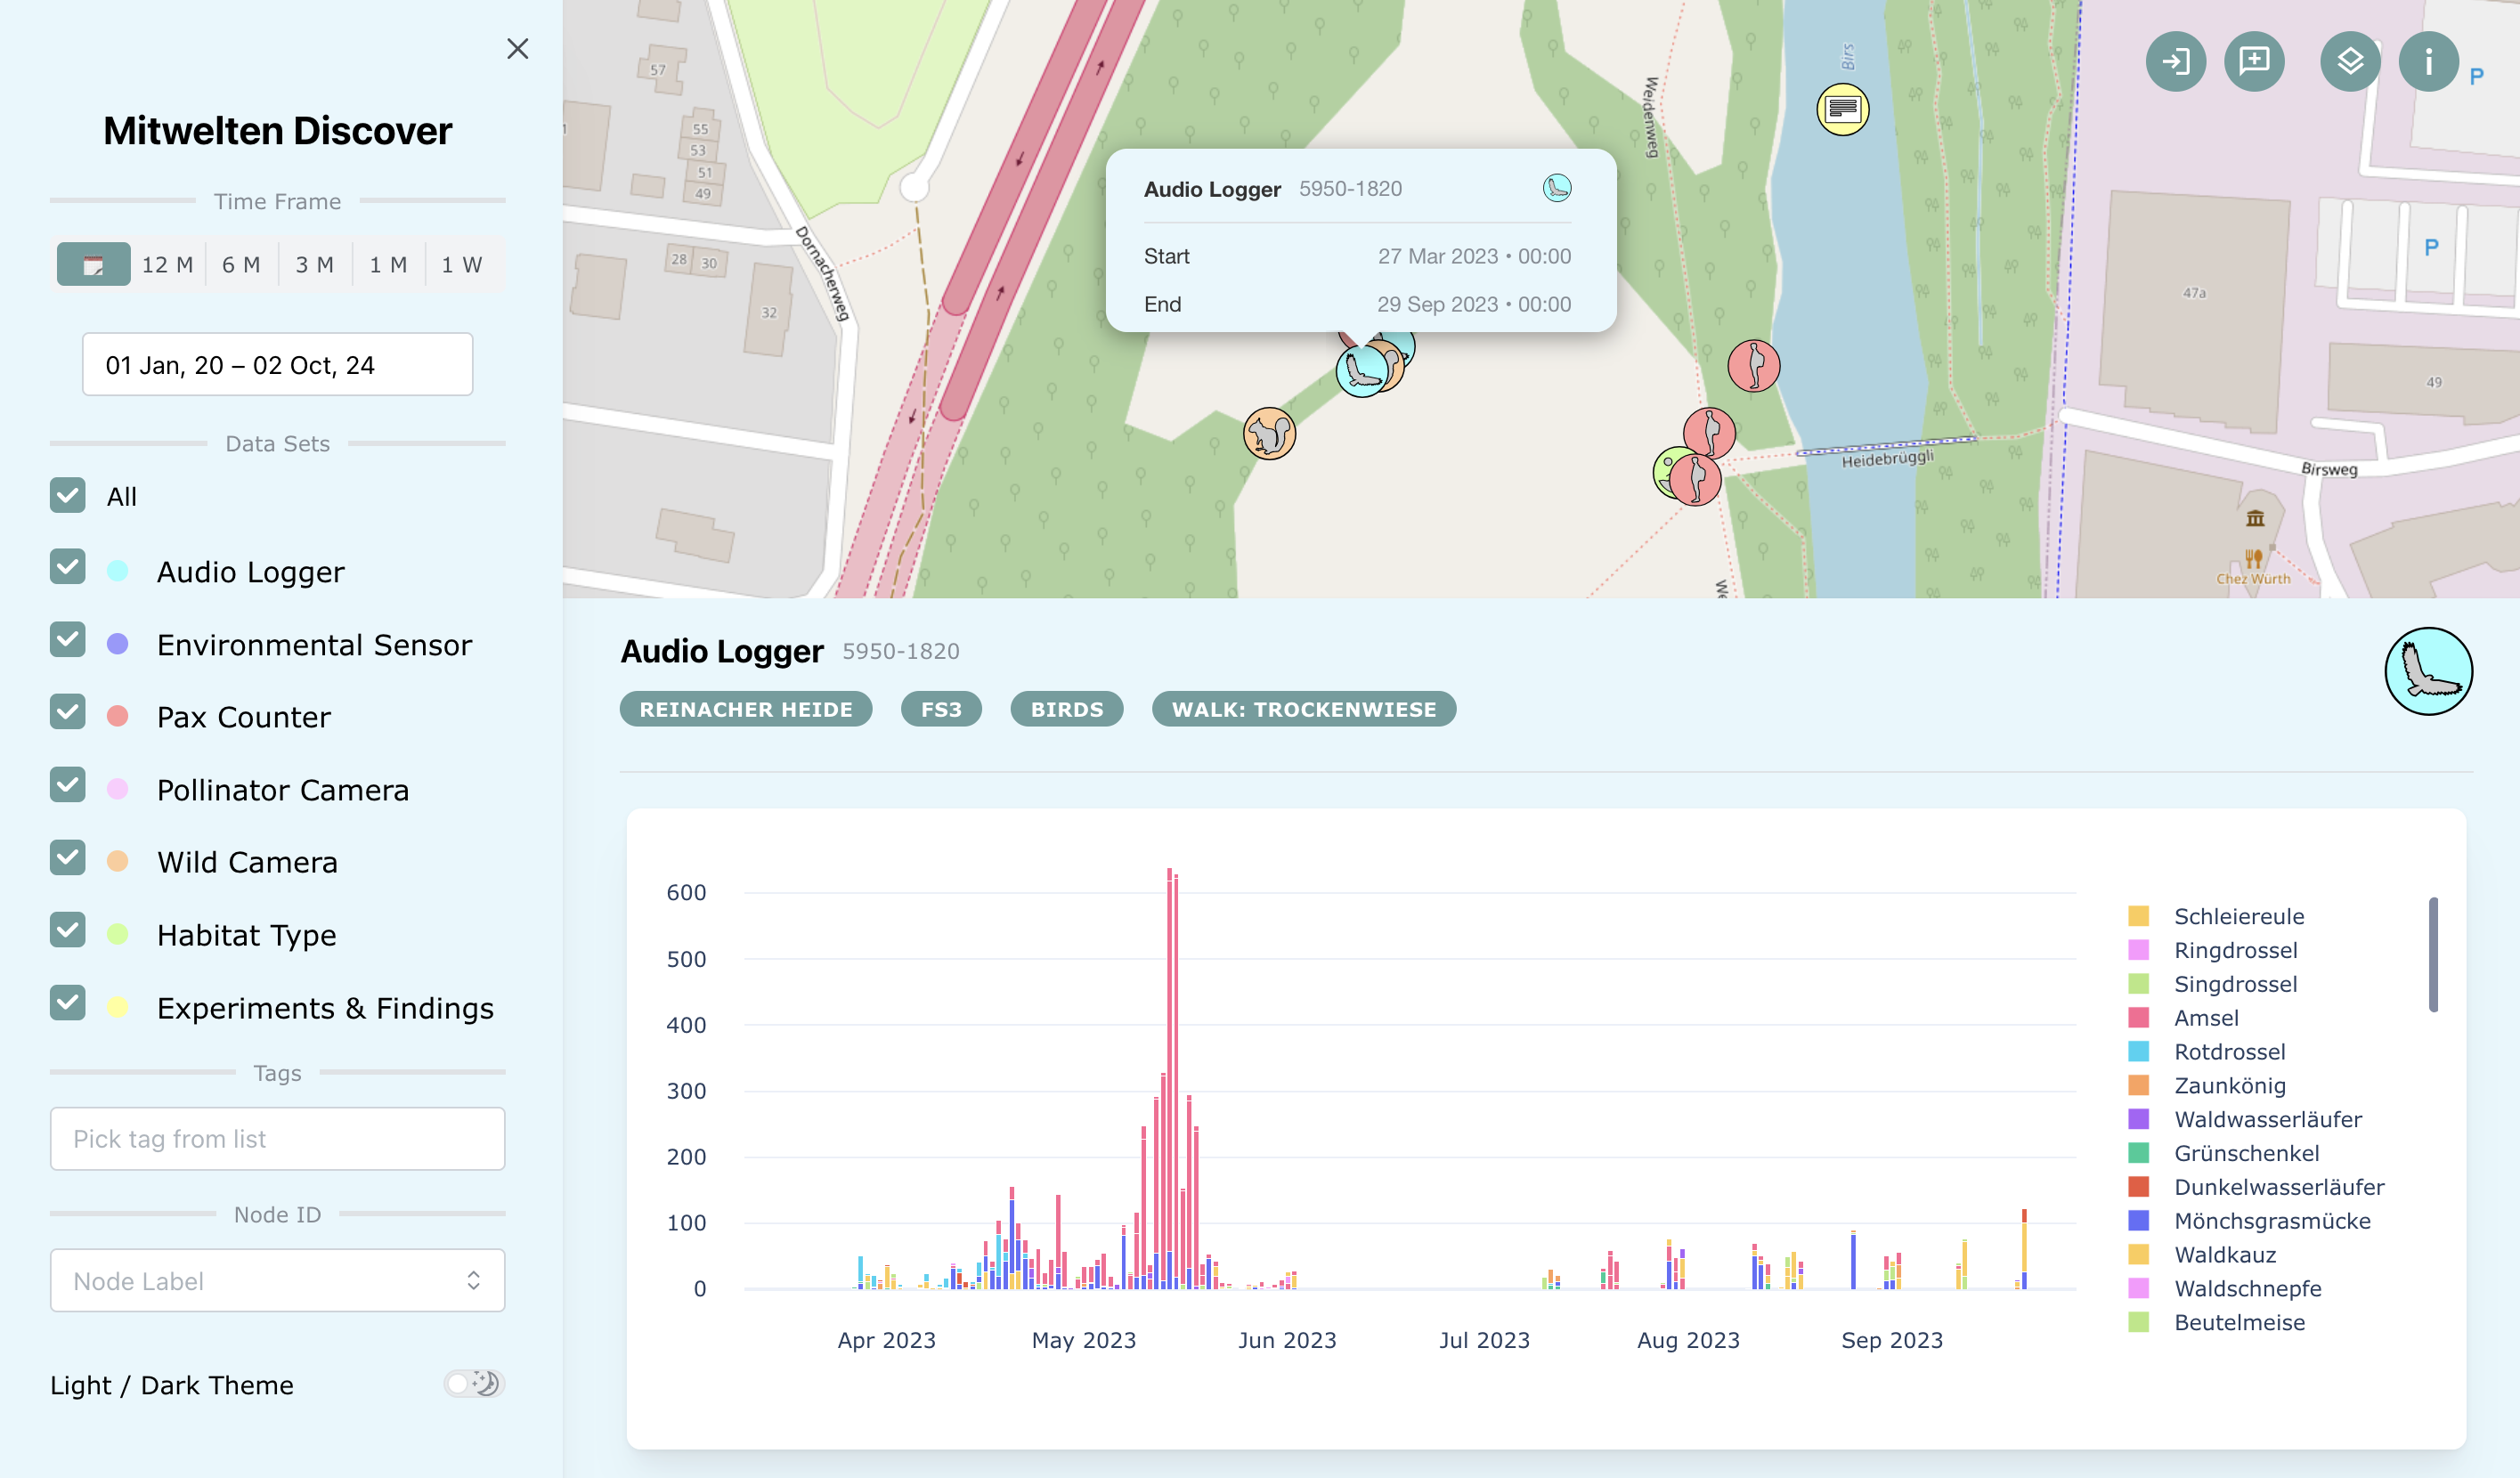
Task: Toggle the Pollinator Camera checkbox
Action: (x=67, y=785)
